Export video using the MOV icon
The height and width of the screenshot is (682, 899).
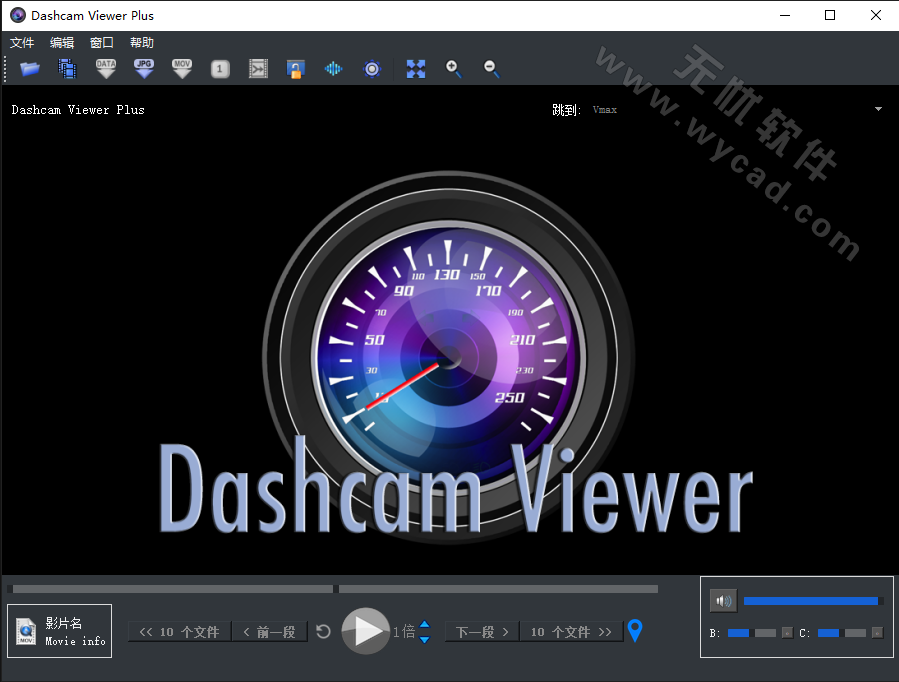tap(181, 69)
